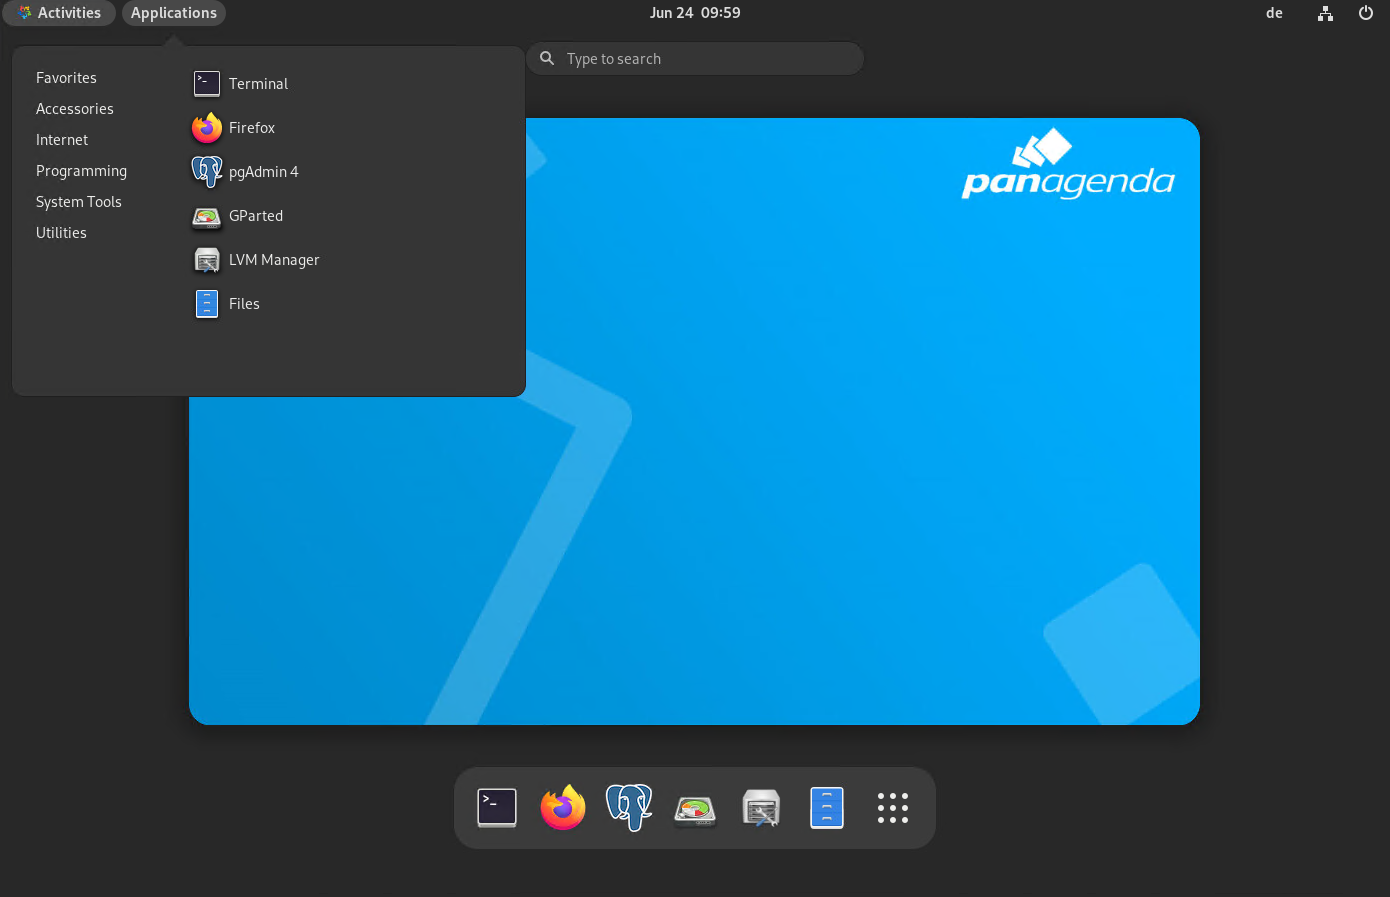Open Files from the dock
Image resolution: width=1390 pixels, height=897 pixels.
(827, 808)
